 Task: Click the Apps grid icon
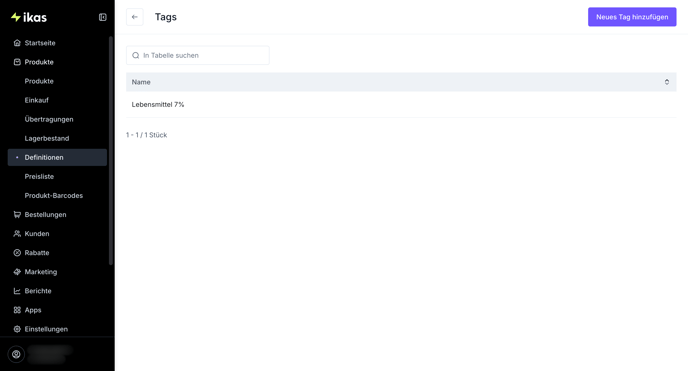17,310
